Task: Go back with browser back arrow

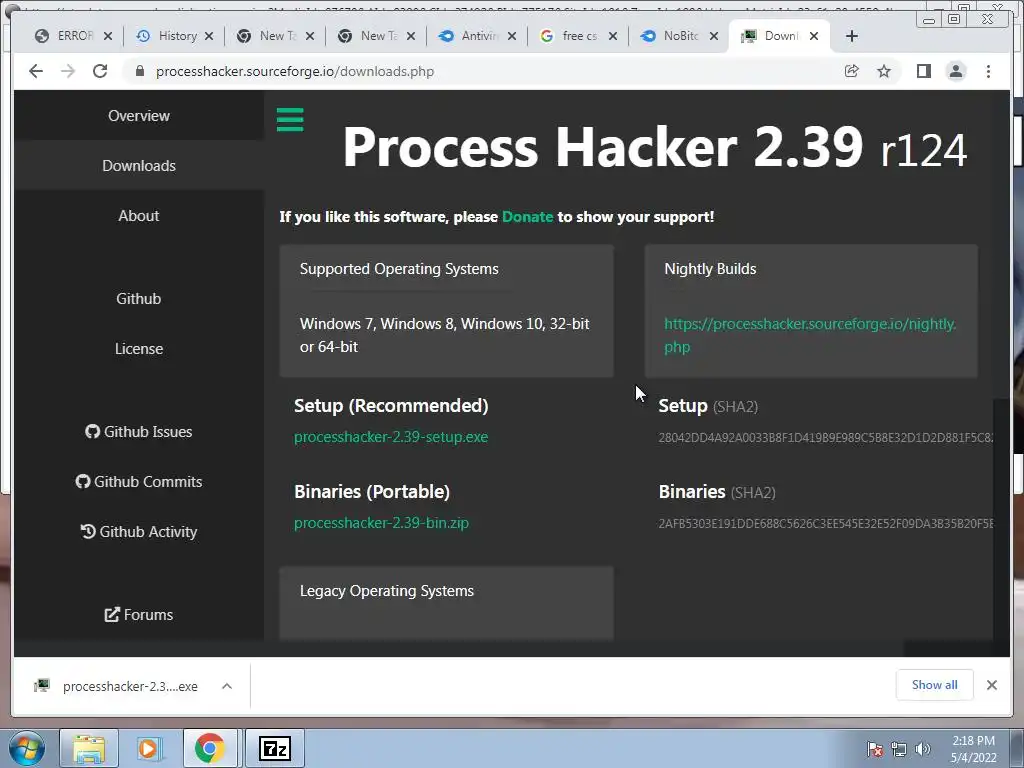Action: [36, 71]
